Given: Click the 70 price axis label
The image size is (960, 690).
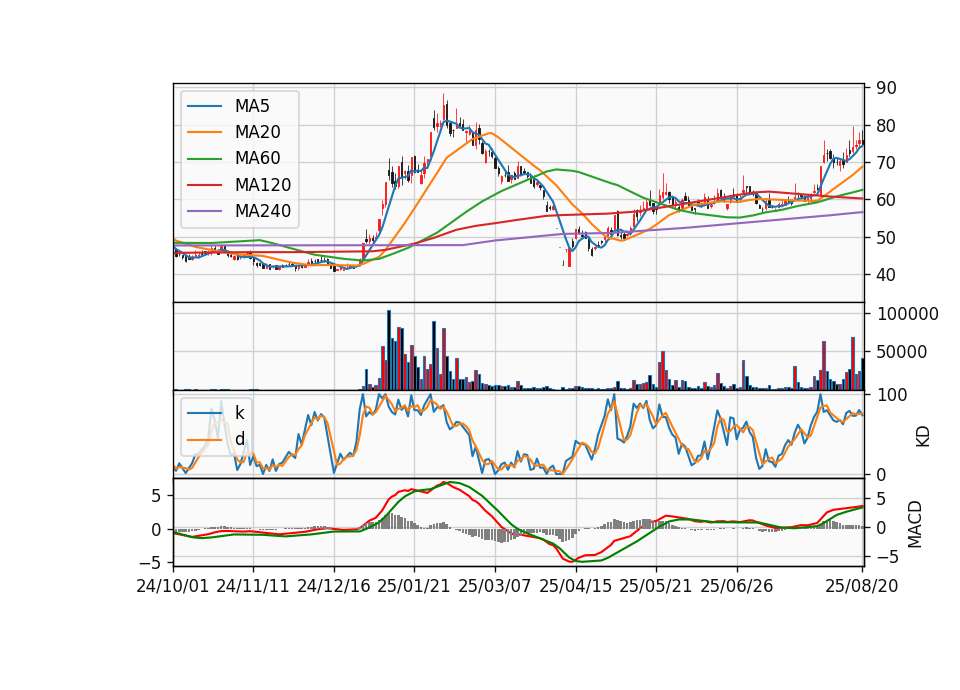Looking at the screenshot, I should click(886, 163).
